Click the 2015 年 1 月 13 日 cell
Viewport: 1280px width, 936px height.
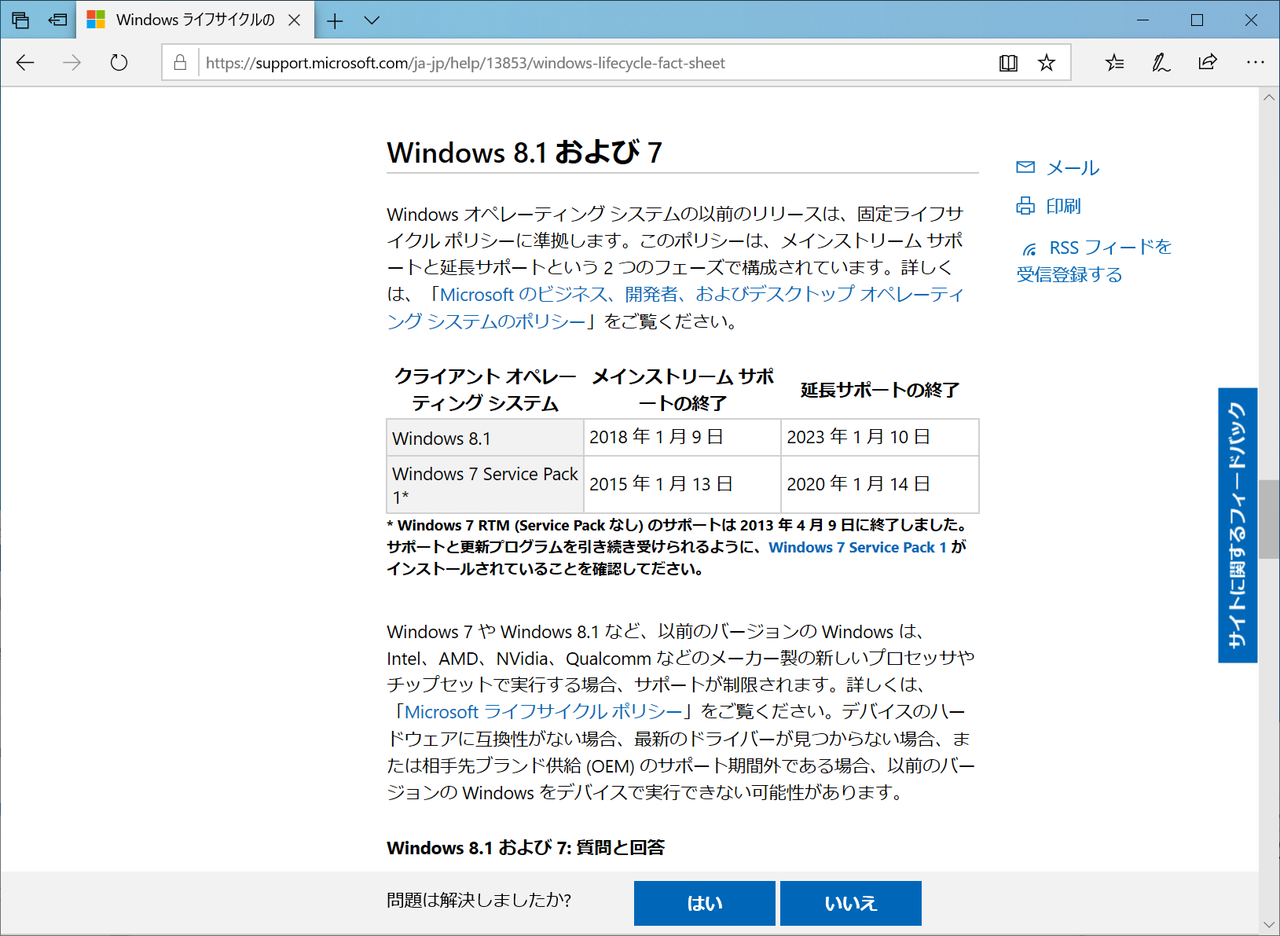pos(682,485)
